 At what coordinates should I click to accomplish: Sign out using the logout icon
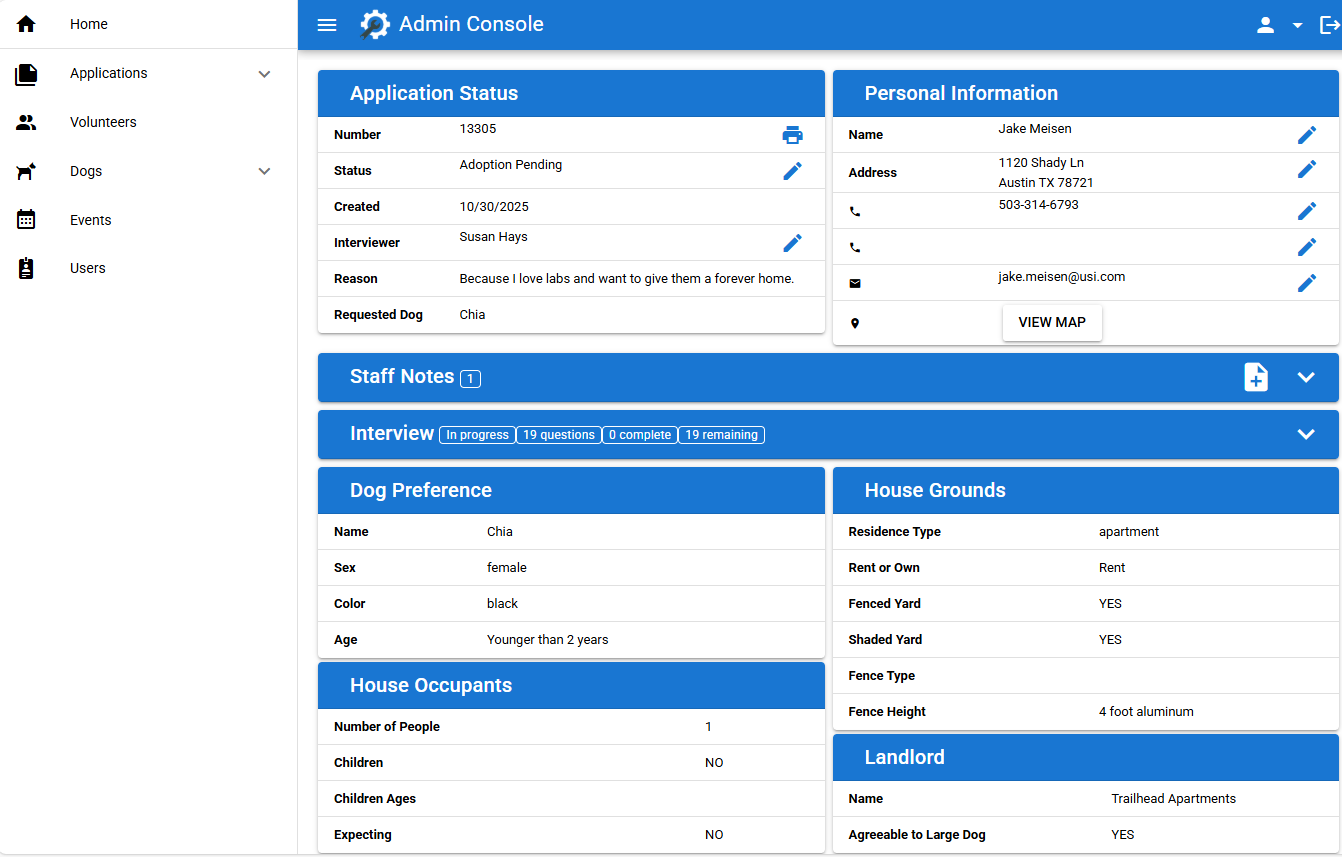pyautogui.click(x=1331, y=24)
